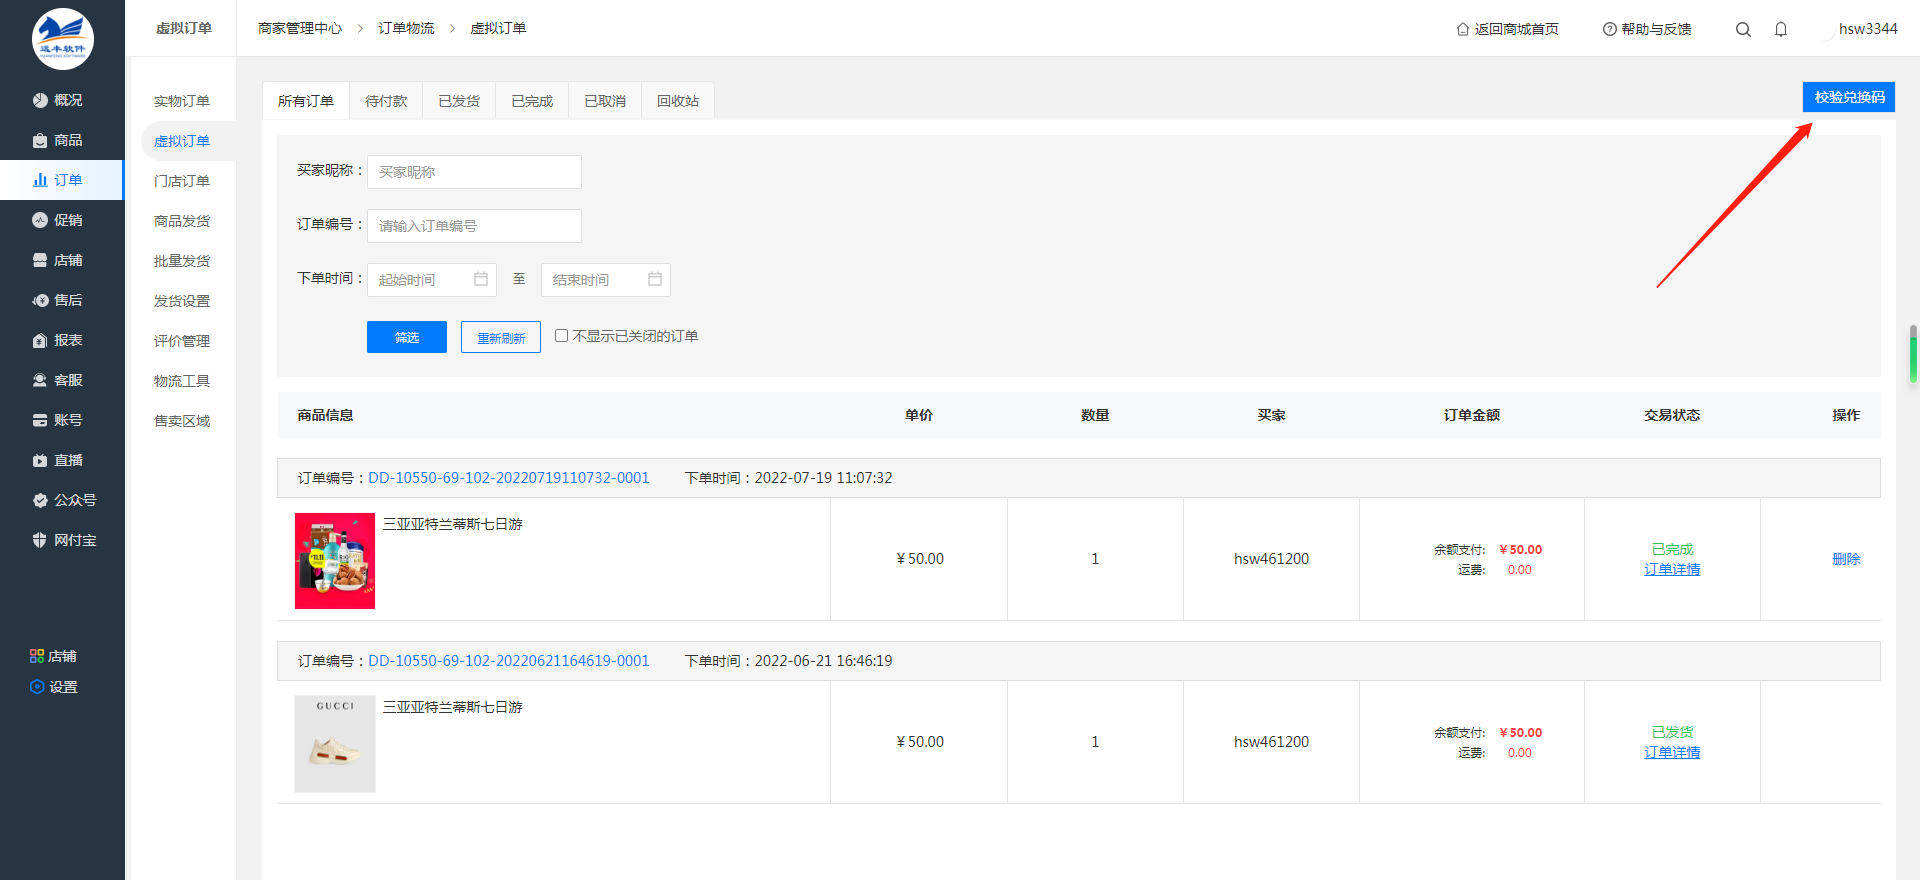The height and width of the screenshot is (880, 1920).
Task: Open 订单详情 for the 已发货 order
Action: tap(1672, 752)
